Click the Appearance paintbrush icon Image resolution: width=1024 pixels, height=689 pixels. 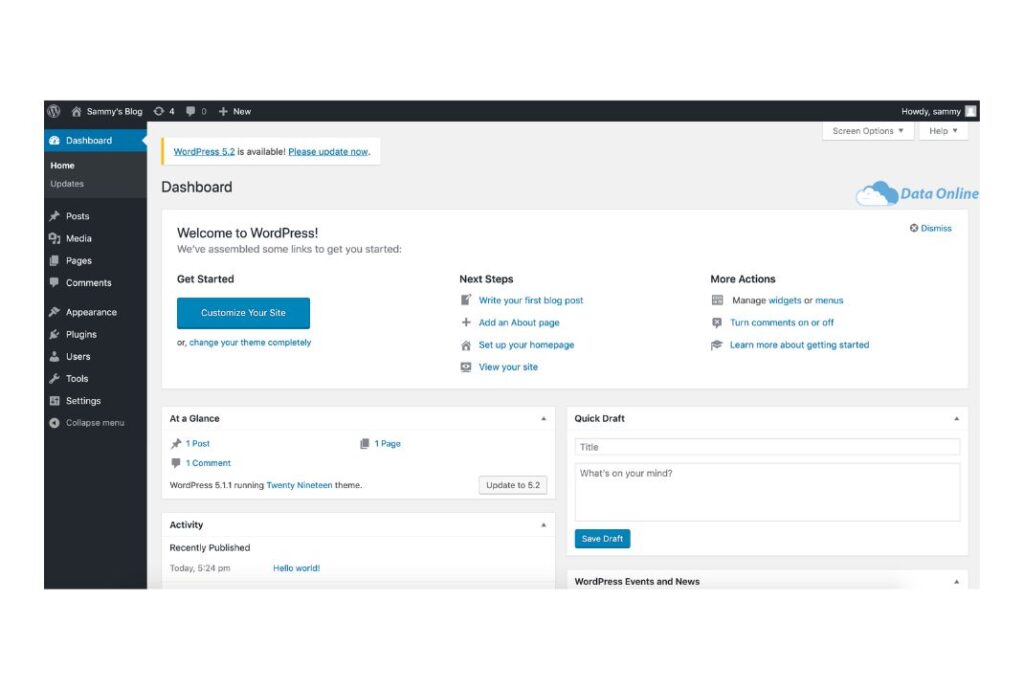(x=54, y=312)
